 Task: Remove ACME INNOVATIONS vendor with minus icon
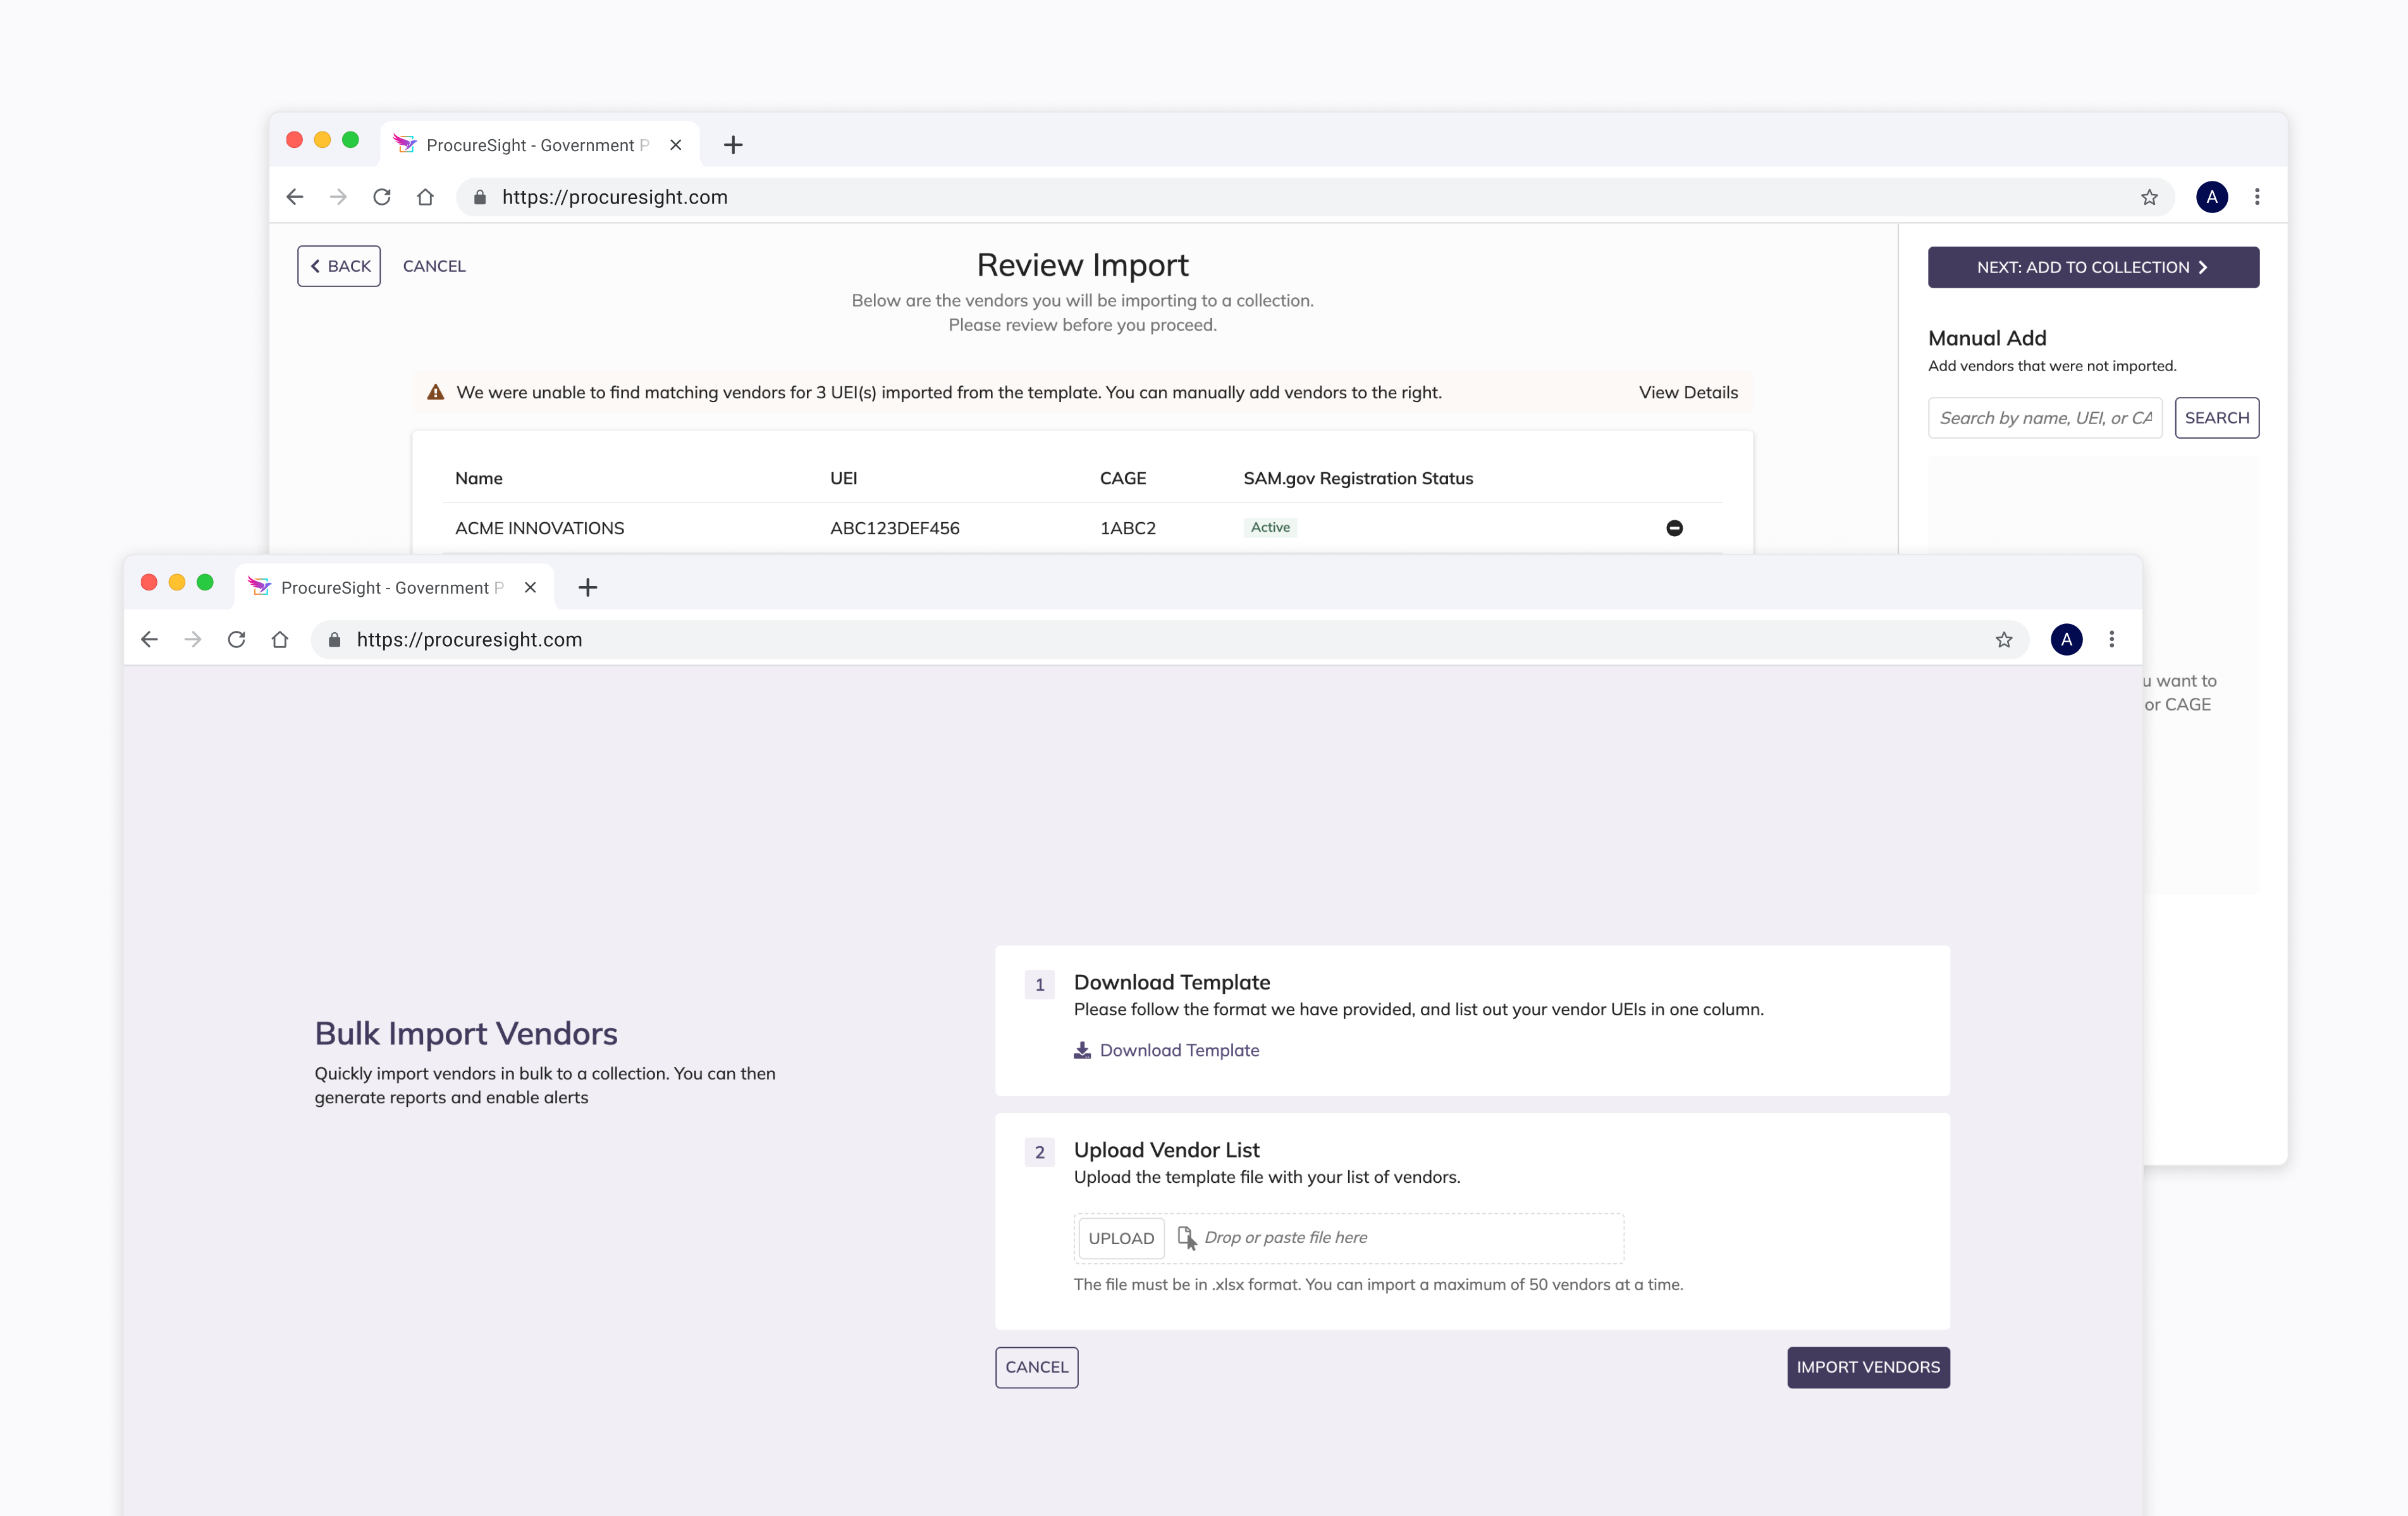tap(1674, 528)
